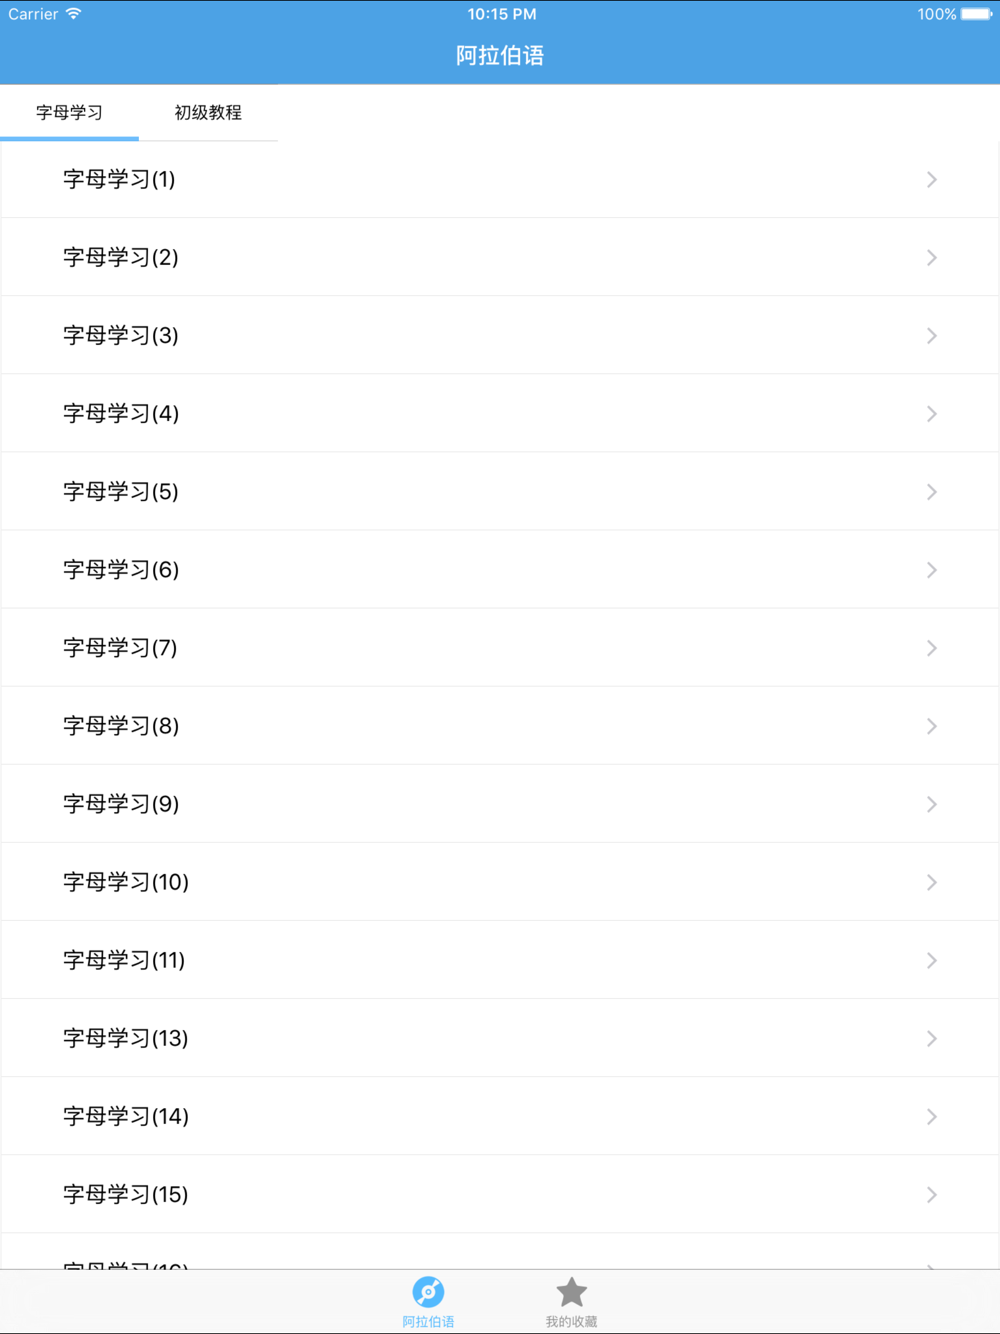Image resolution: width=1000 pixels, height=1334 pixels.
Task: Tap the battery indicator icon
Action: (x=976, y=14)
